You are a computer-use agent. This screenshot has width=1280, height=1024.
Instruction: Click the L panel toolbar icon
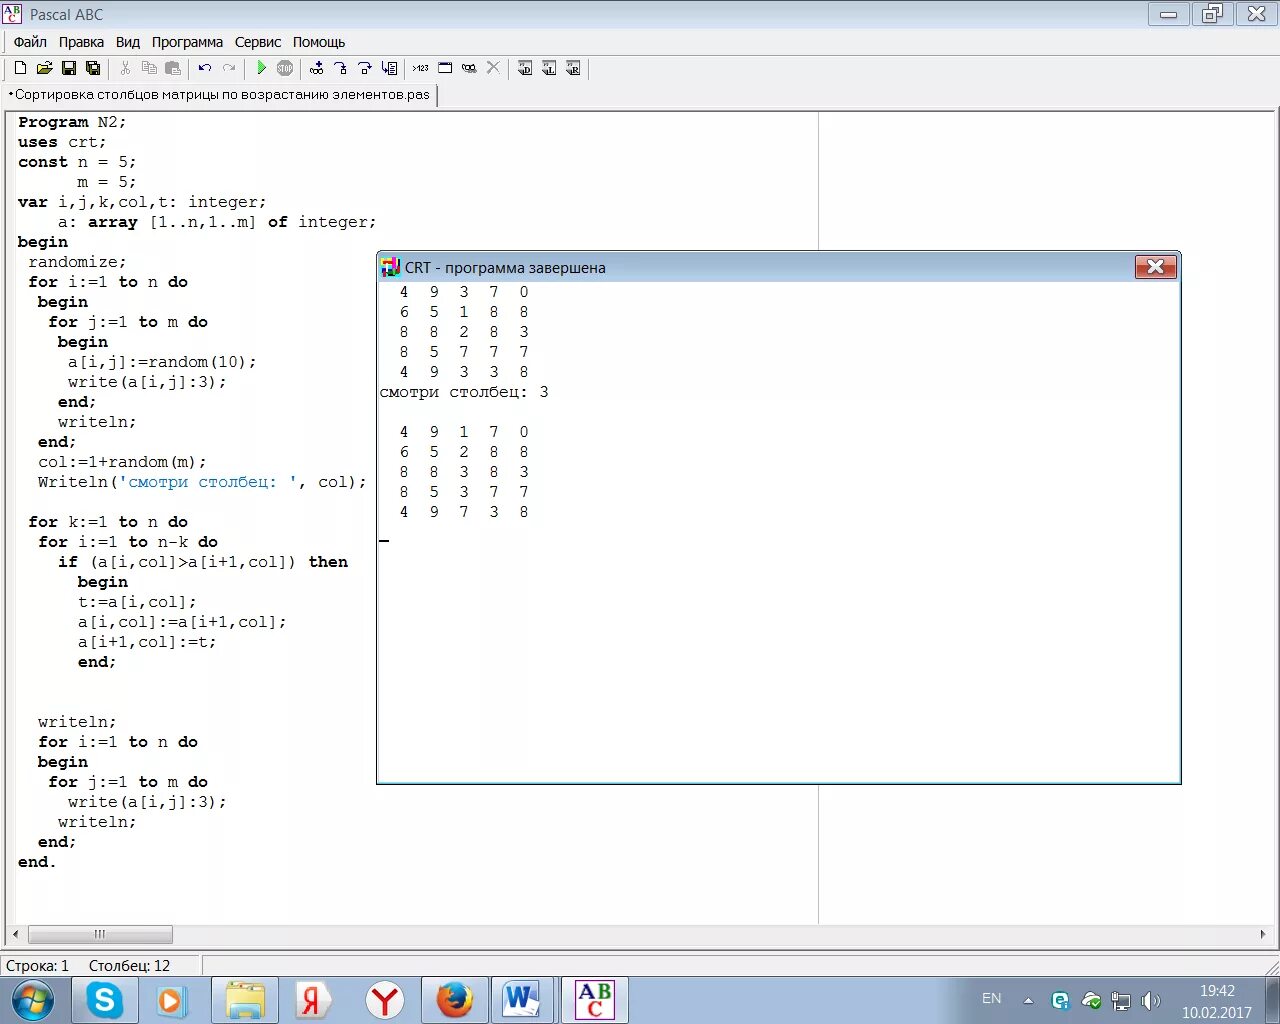point(549,68)
